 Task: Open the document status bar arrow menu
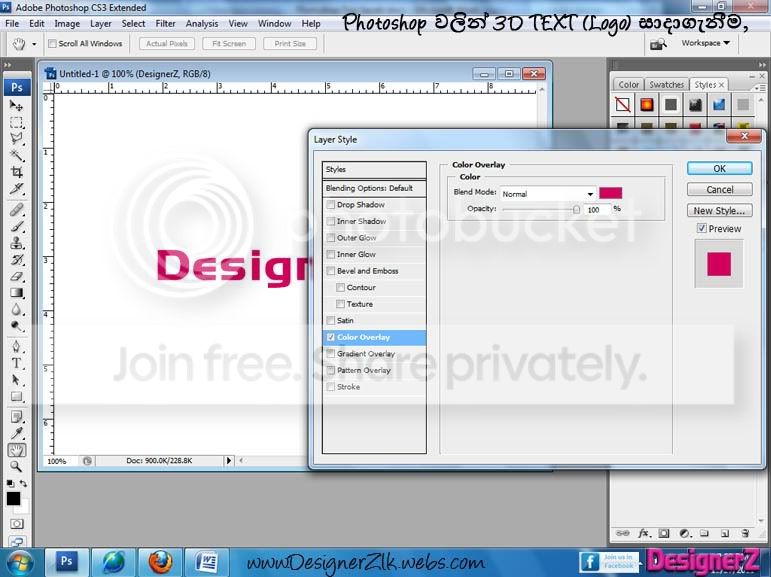229,461
